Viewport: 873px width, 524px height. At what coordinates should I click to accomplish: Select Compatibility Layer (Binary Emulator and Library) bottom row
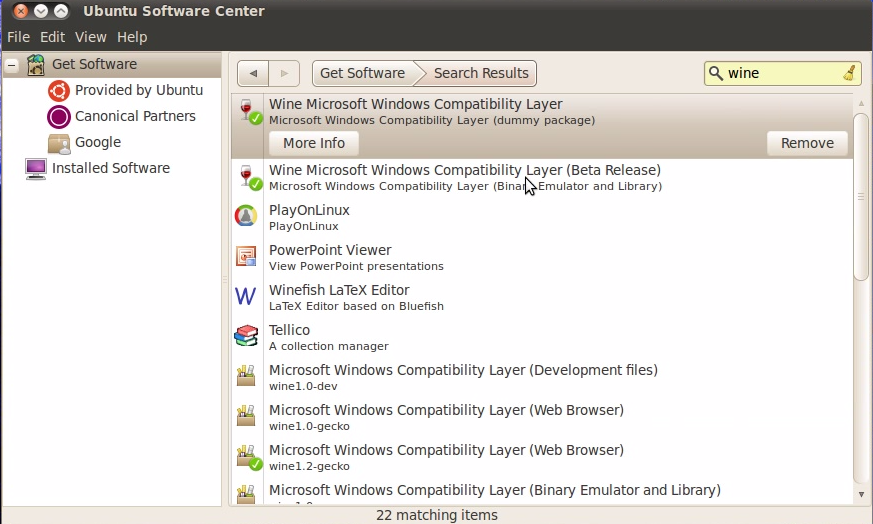click(x=542, y=492)
